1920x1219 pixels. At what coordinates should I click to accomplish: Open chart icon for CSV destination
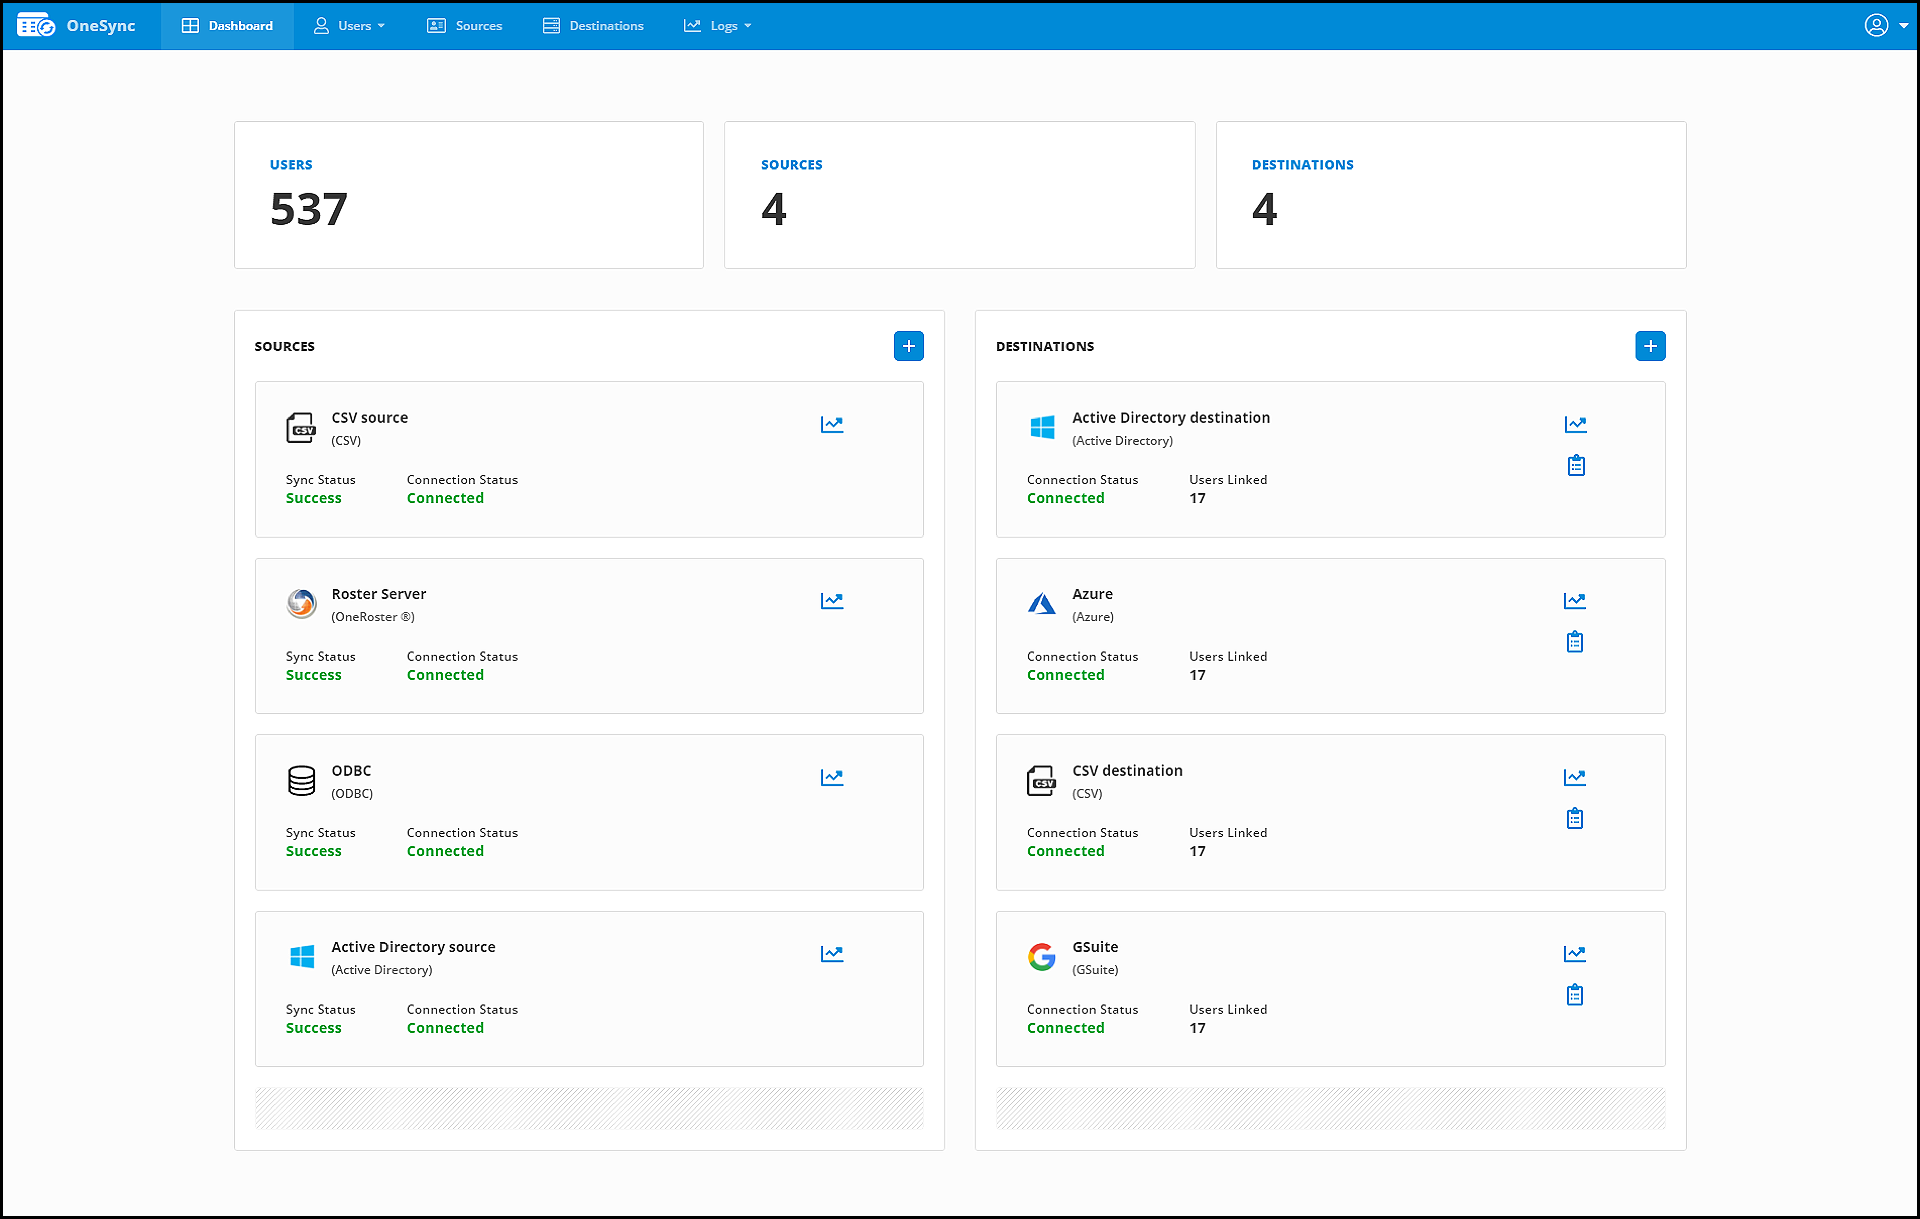(1575, 777)
